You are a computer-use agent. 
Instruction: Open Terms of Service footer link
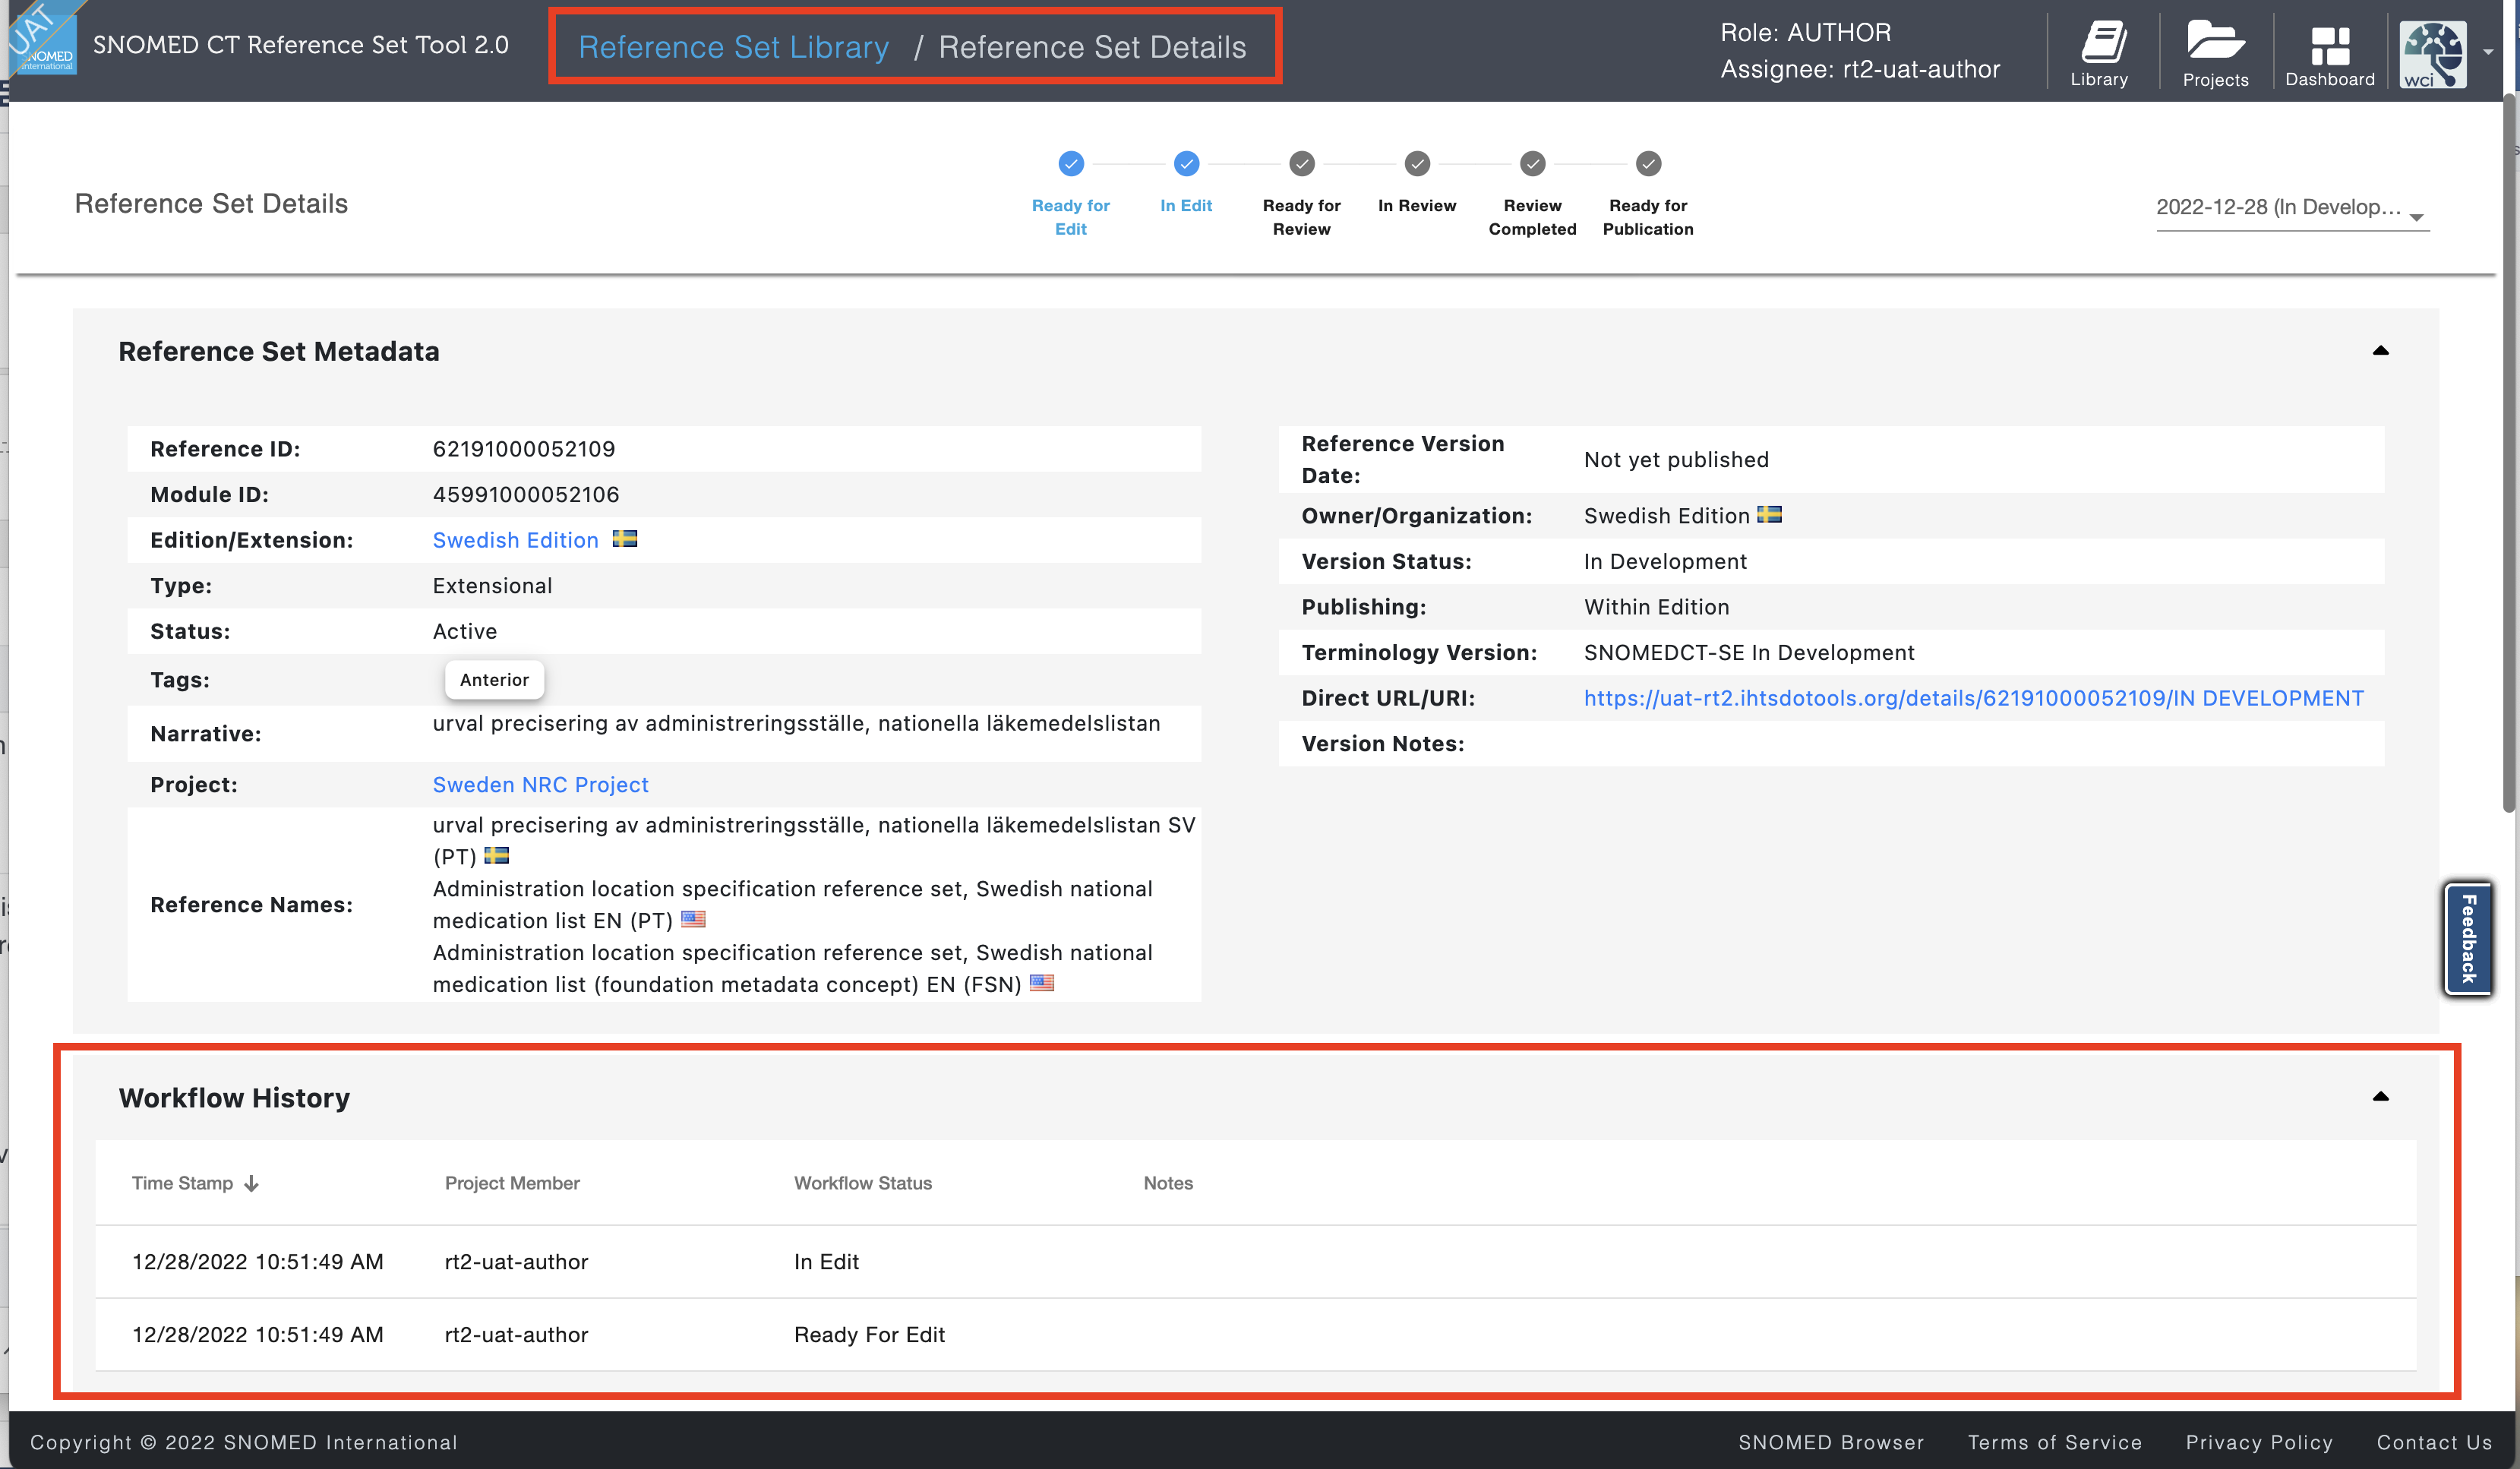[x=2055, y=1442]
